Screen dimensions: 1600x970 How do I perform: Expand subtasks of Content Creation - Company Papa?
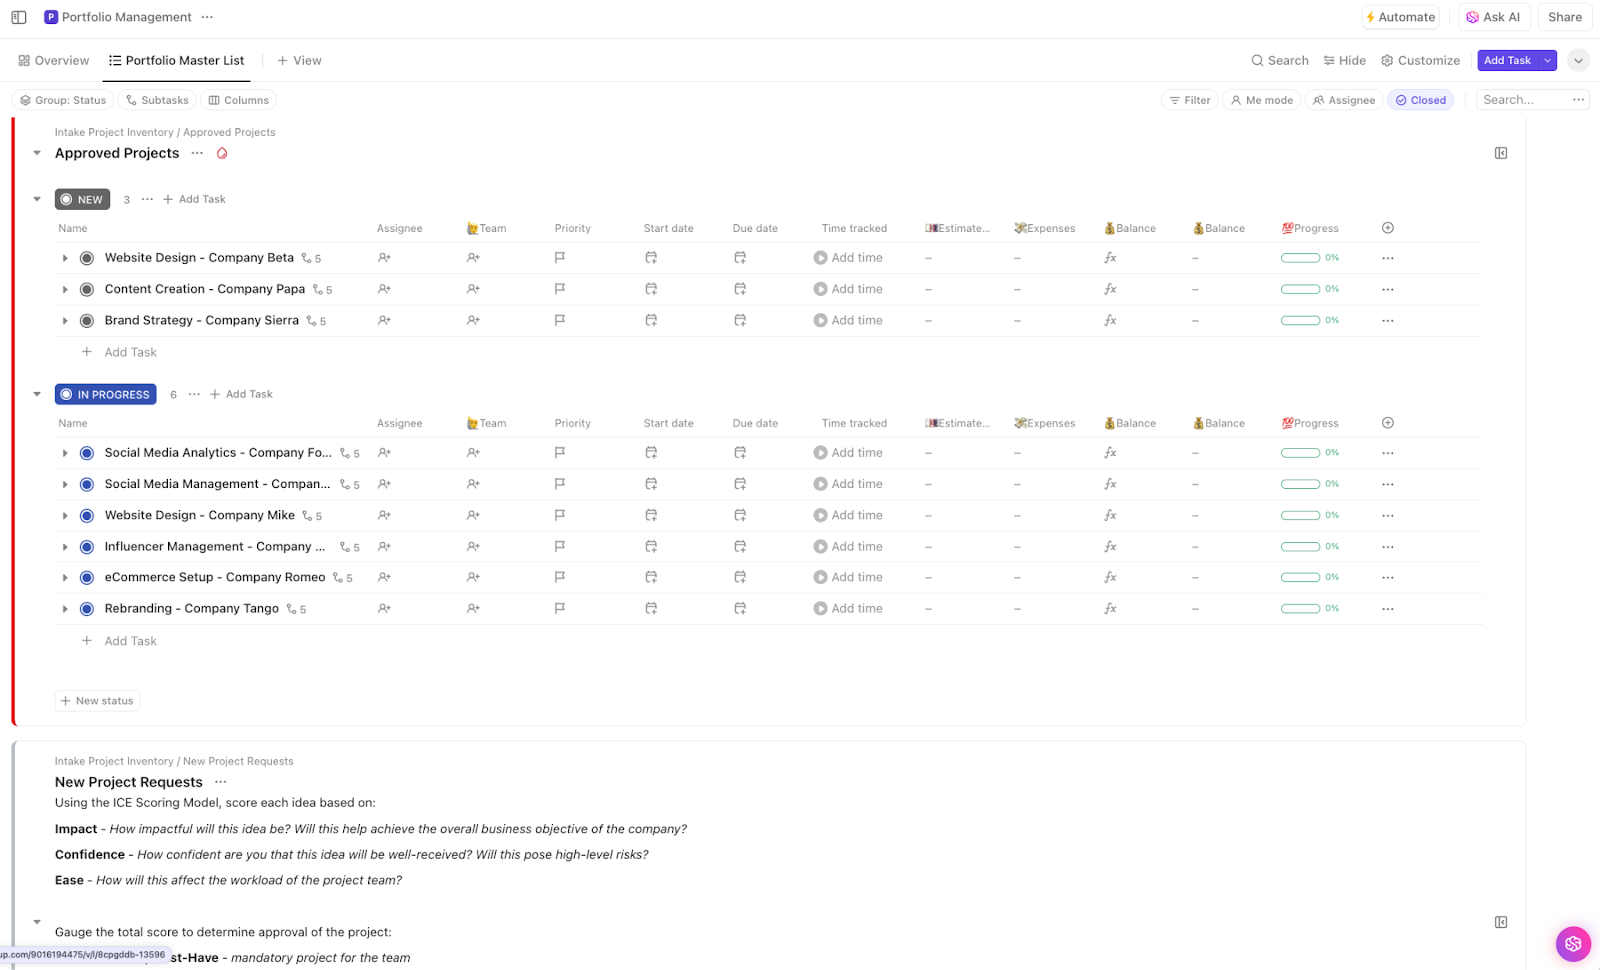tap(65, 289)
